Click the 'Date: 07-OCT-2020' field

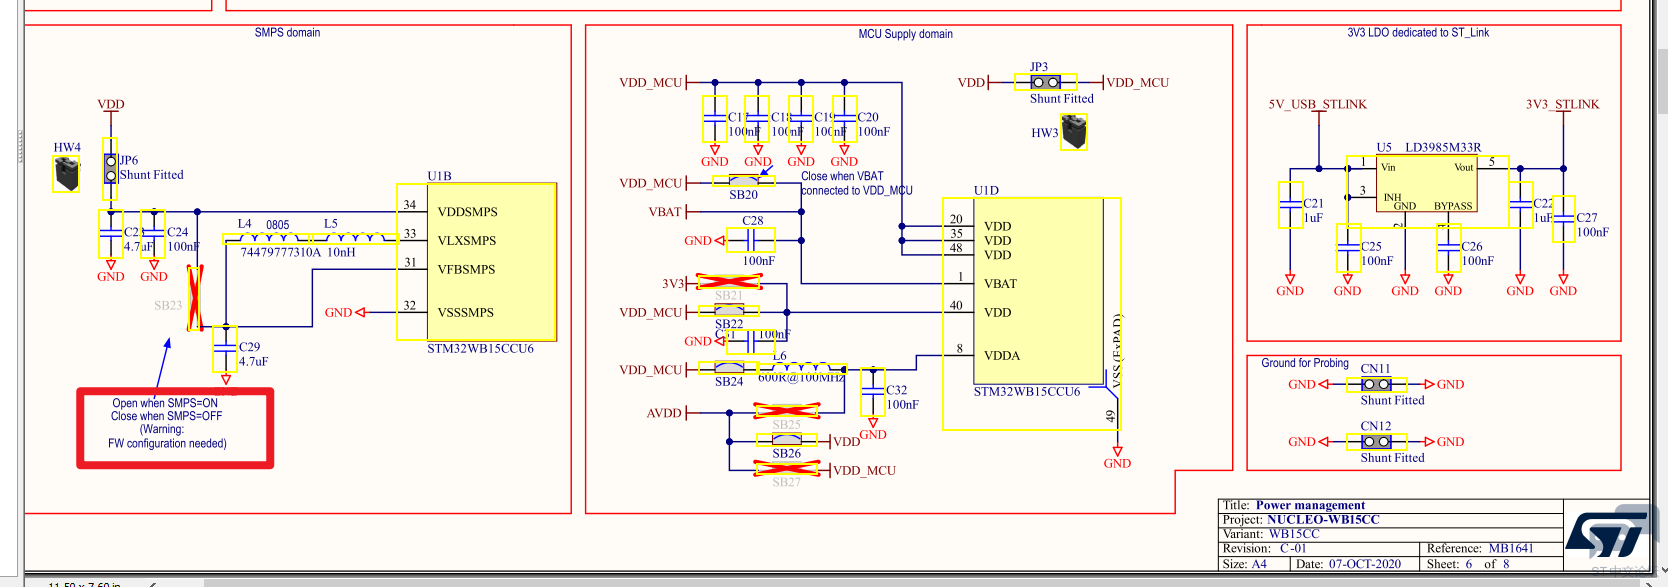coord(1353,563)
